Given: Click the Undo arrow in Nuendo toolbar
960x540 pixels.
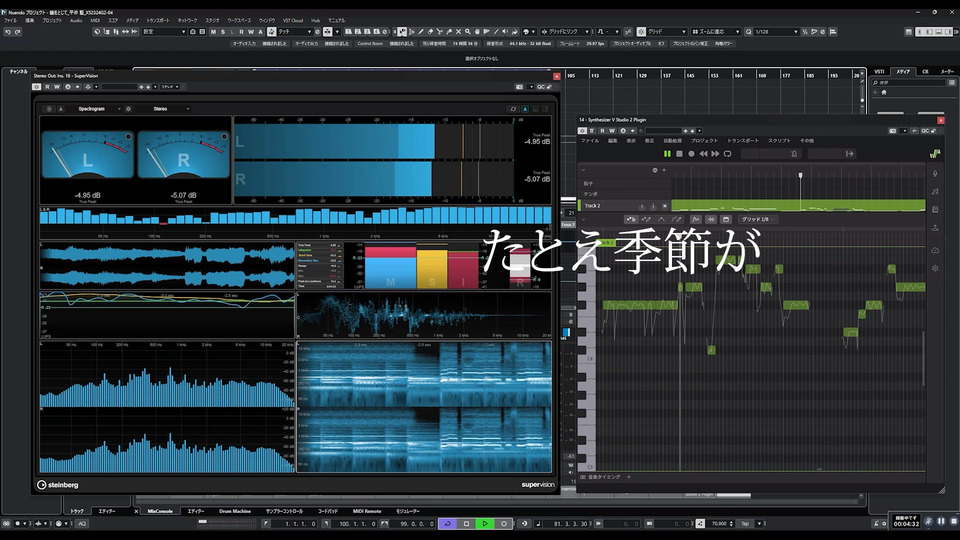Looking at the screenshot, I should pos(8,32).
